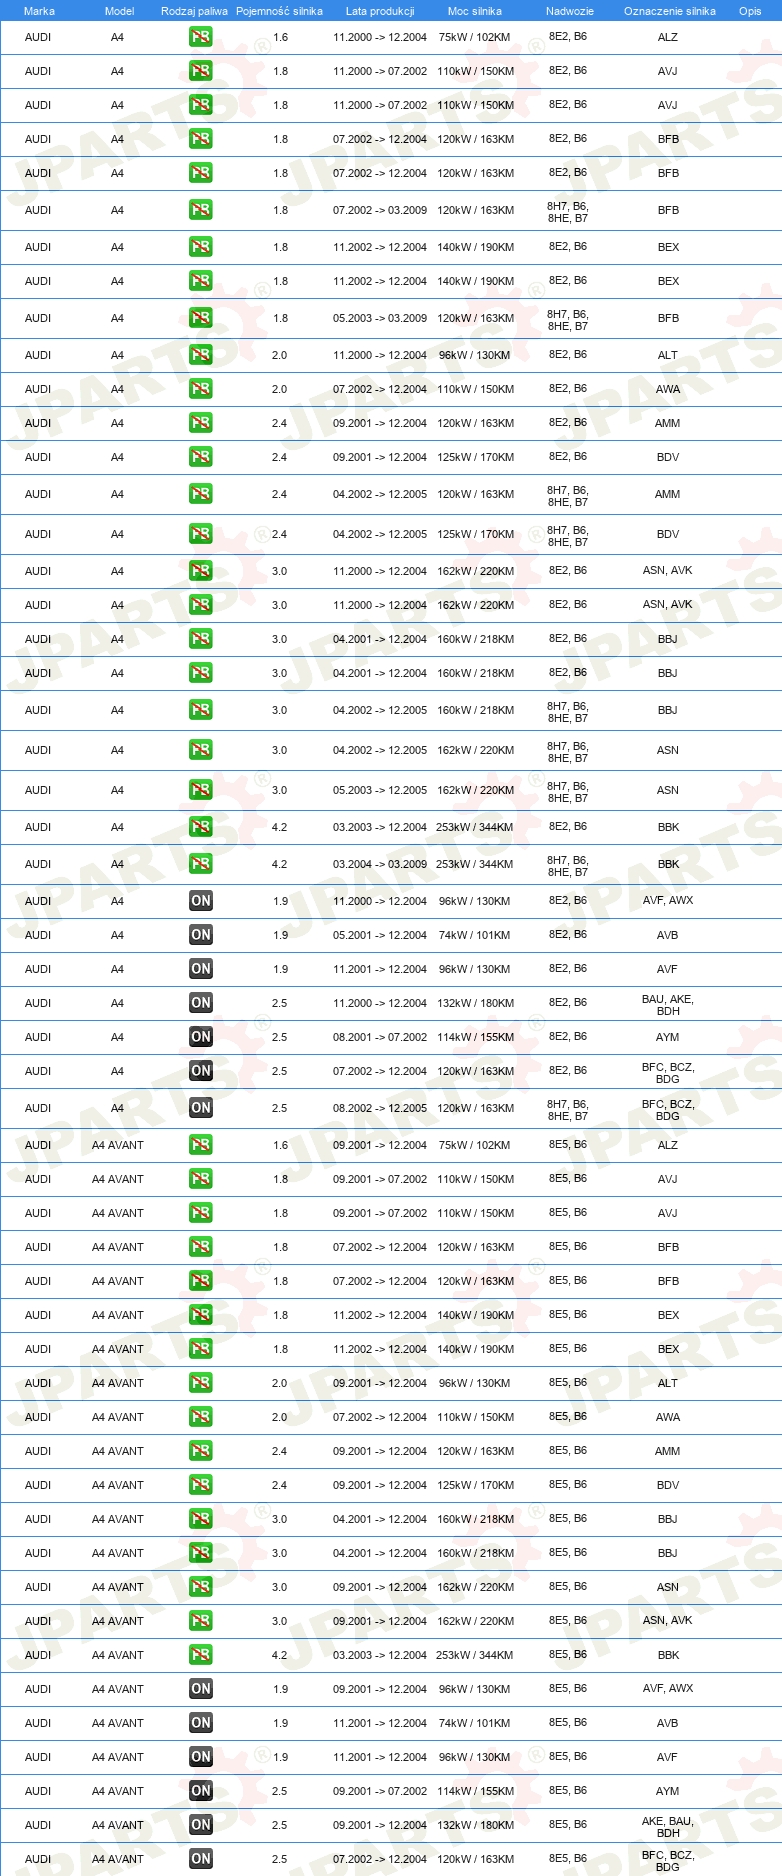Click the Oznaczenie silnika column header
This screenshot has height=1876, width=782.
pyautogui.click(x=670, y=11)
